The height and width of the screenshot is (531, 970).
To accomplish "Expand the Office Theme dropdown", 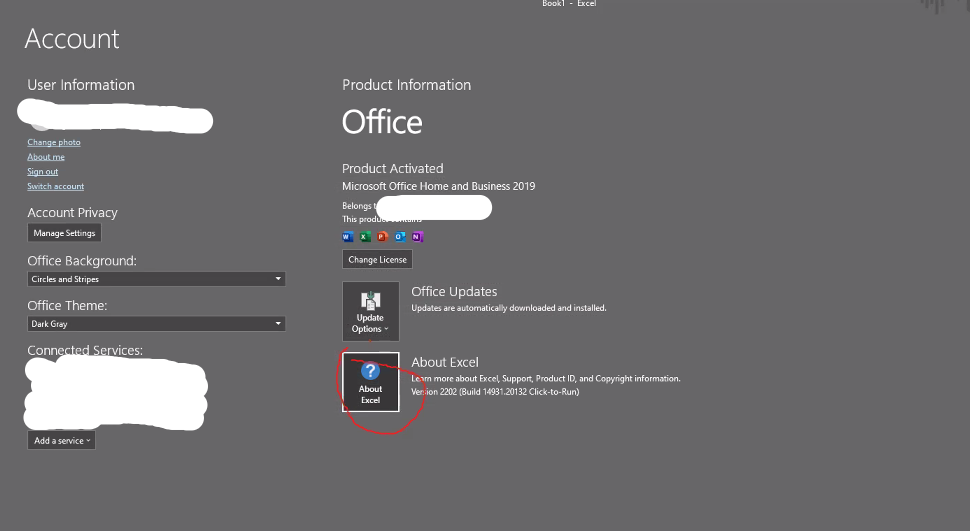I will [x=156, y=324].
